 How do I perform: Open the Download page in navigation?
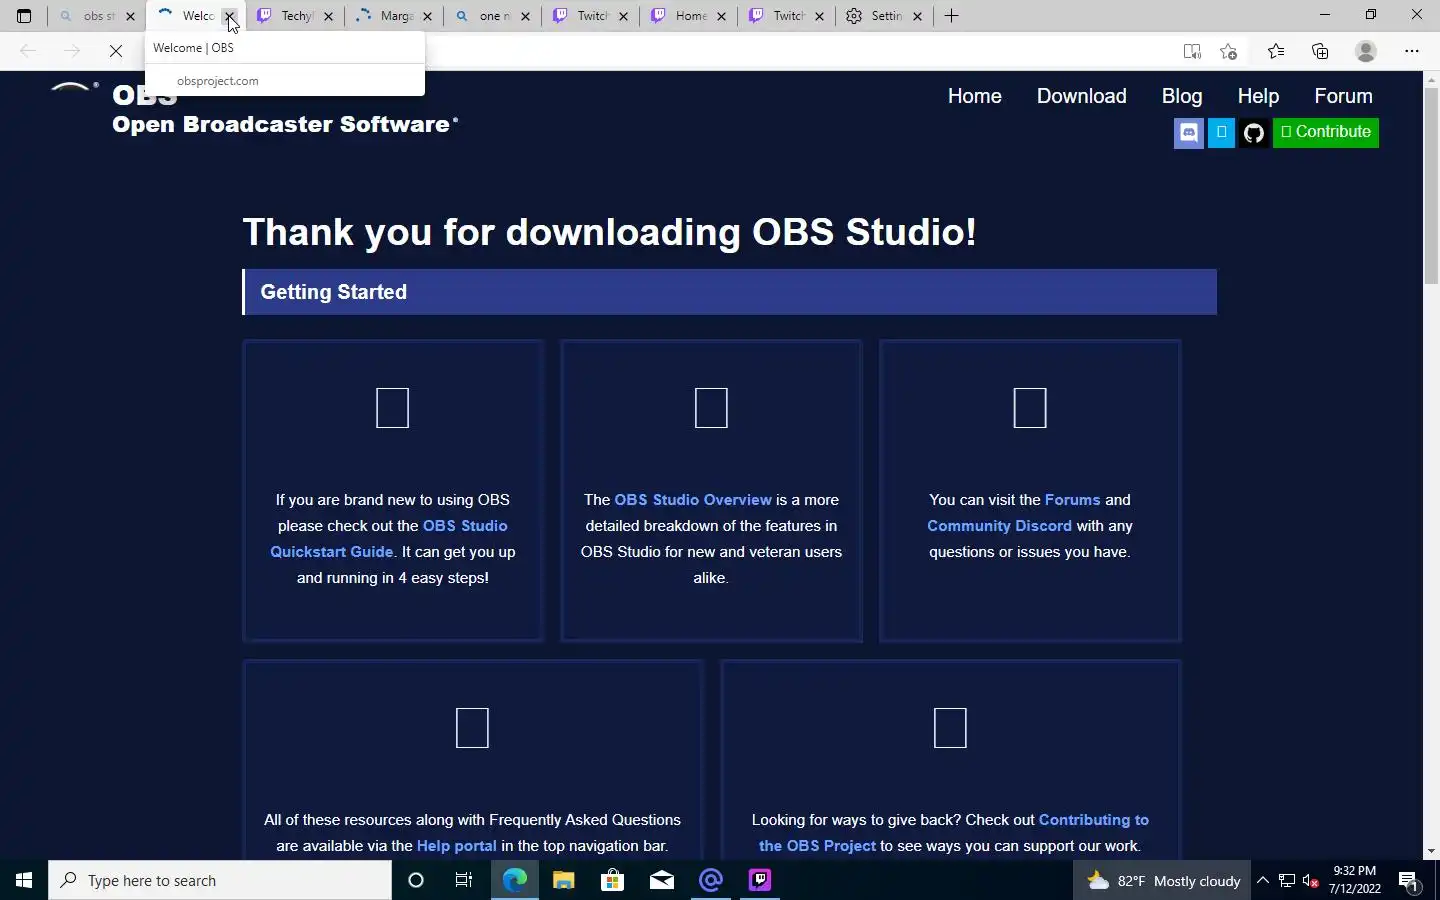[x=1082, y=96]
